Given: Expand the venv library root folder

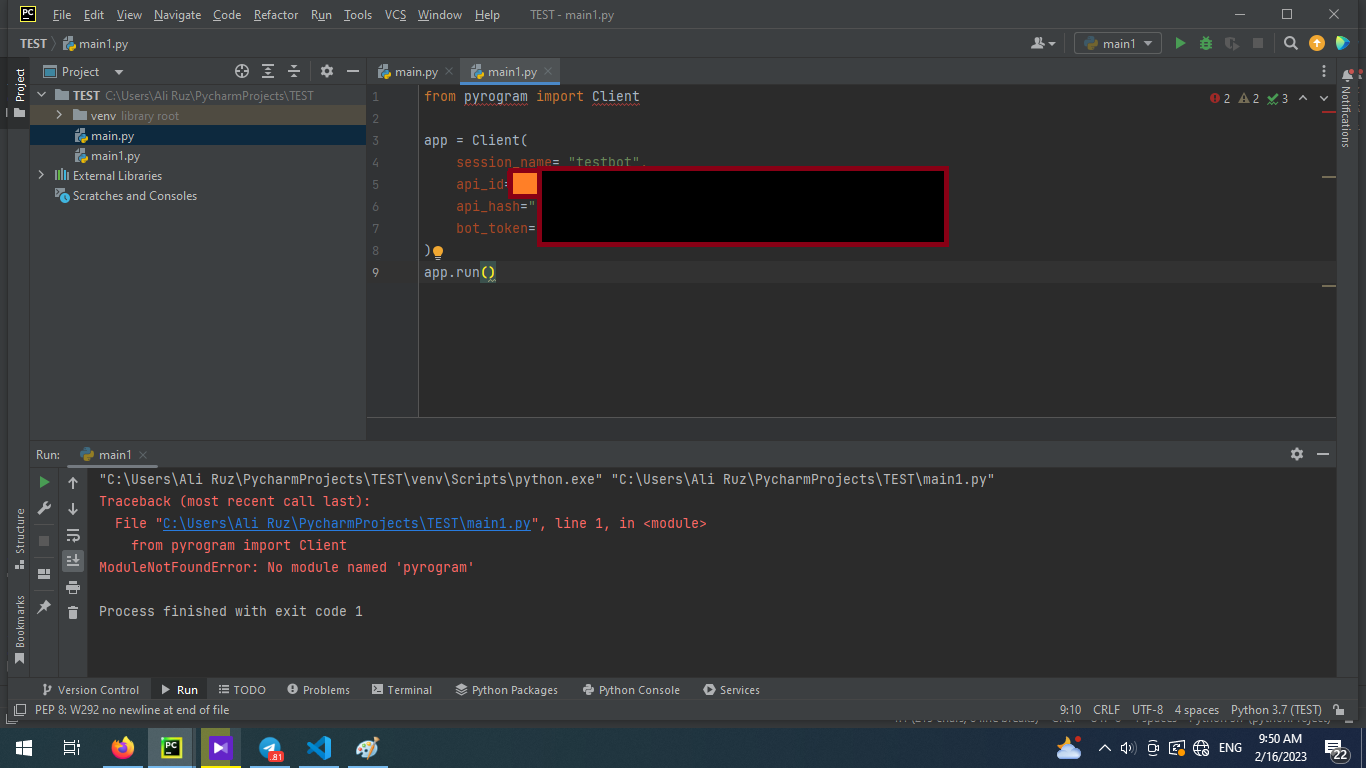Looking at the screenshot, I should click(x=59, y=116).
